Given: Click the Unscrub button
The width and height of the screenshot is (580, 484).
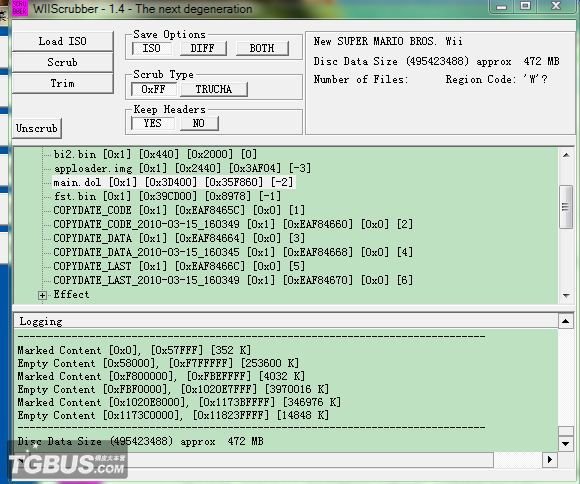Looking at the screenshot, I should pyautogui.click(x=37, y=128).
